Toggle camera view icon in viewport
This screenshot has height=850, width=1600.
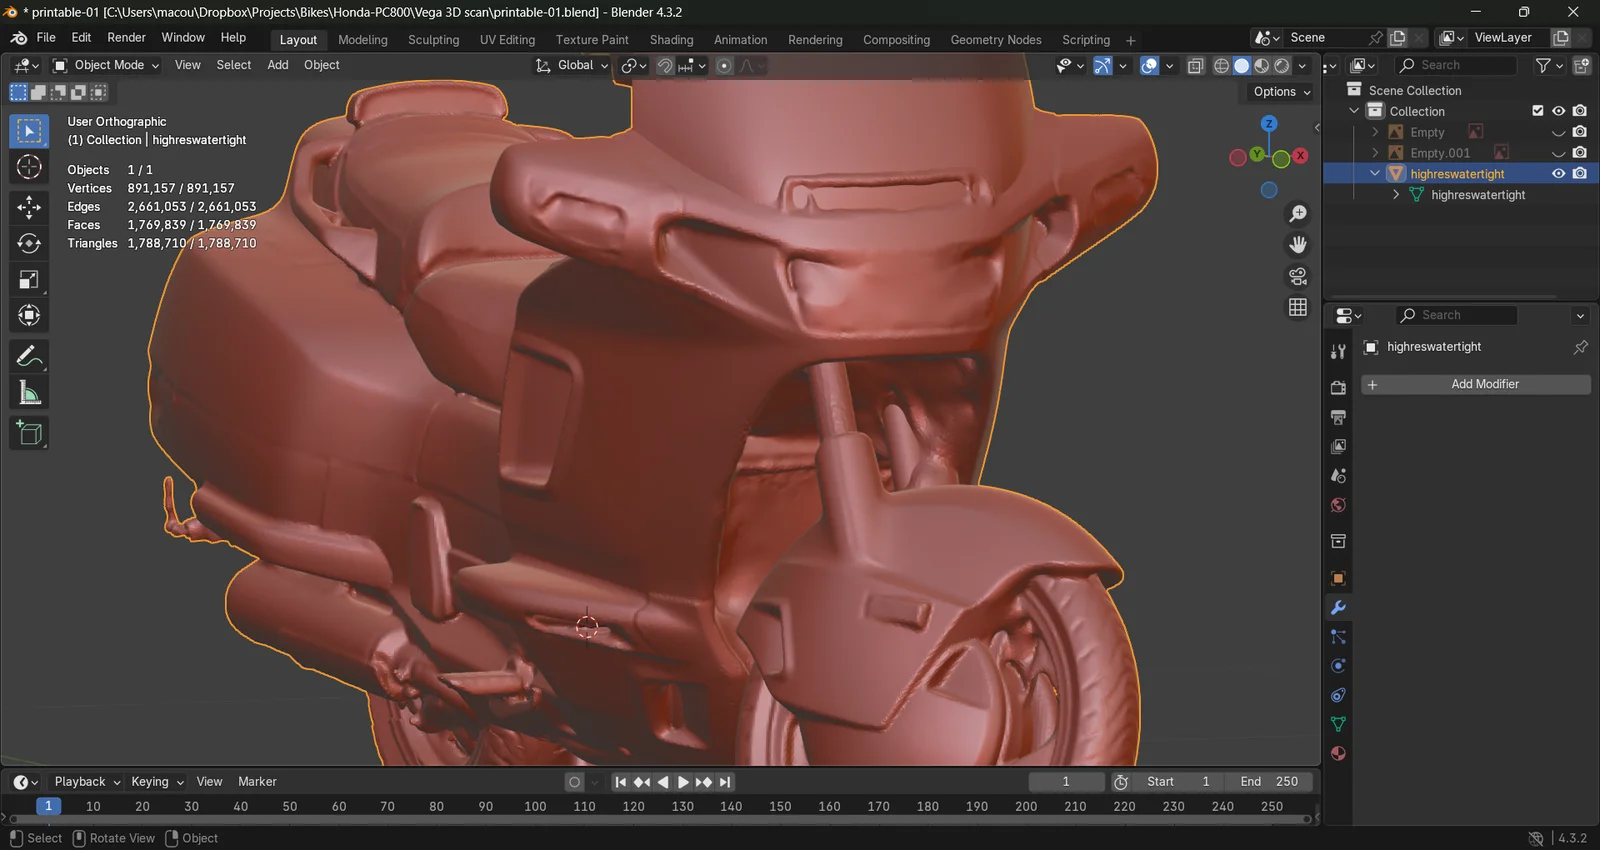[x=1298, y=276]
